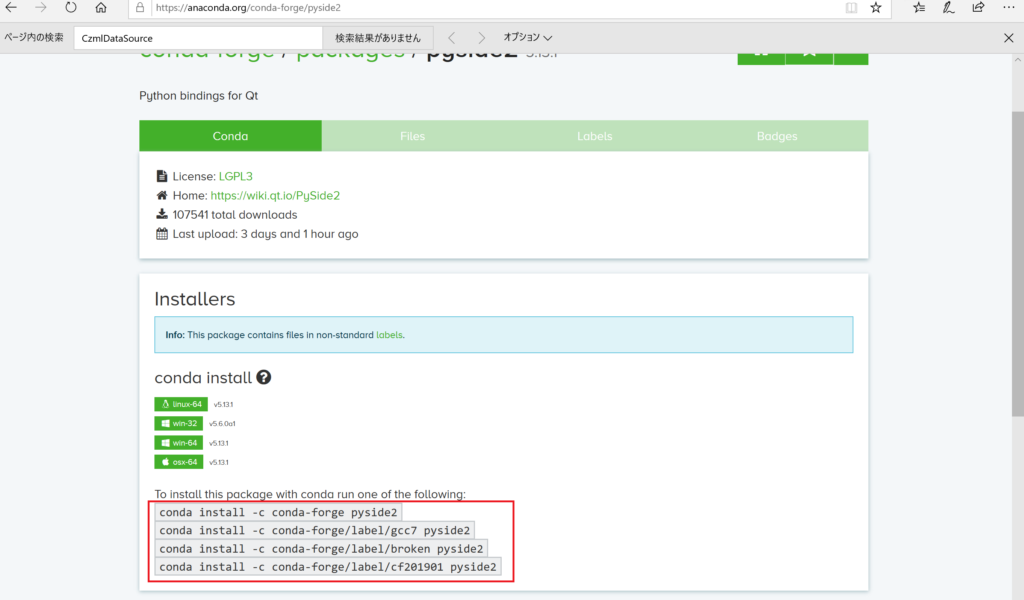The width and height of the screenshot is (1024, 600).
Task: Jump to the previous find result
Action: (451, 38)
